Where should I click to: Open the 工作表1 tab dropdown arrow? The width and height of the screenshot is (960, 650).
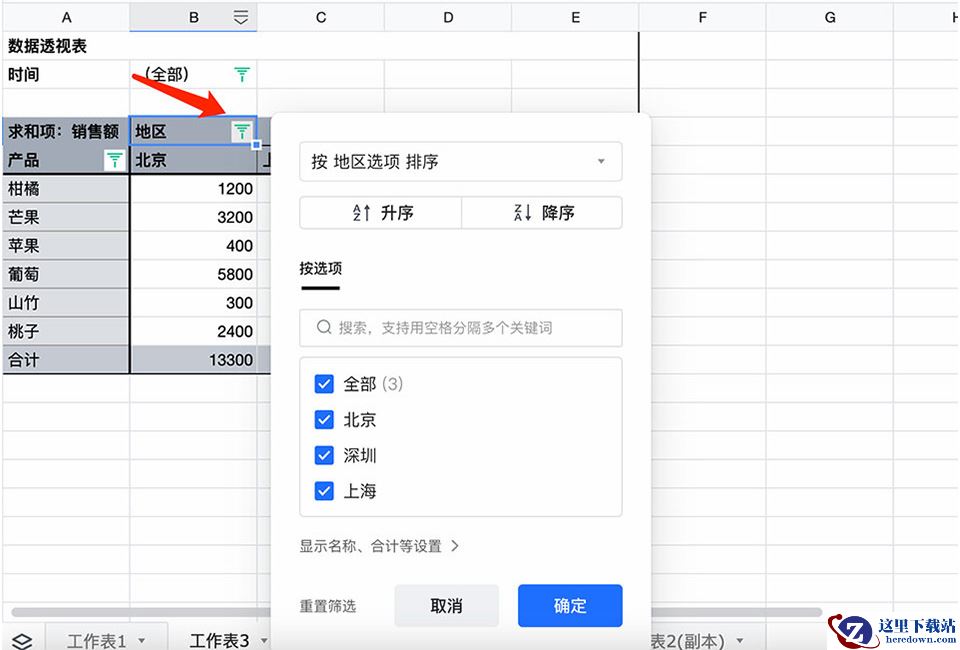(141, 640)
